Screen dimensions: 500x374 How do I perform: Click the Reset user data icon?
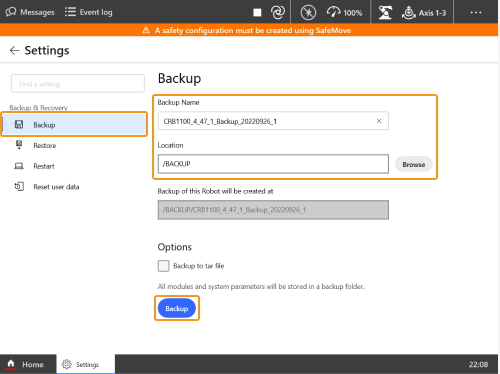(x=19, y=186)
